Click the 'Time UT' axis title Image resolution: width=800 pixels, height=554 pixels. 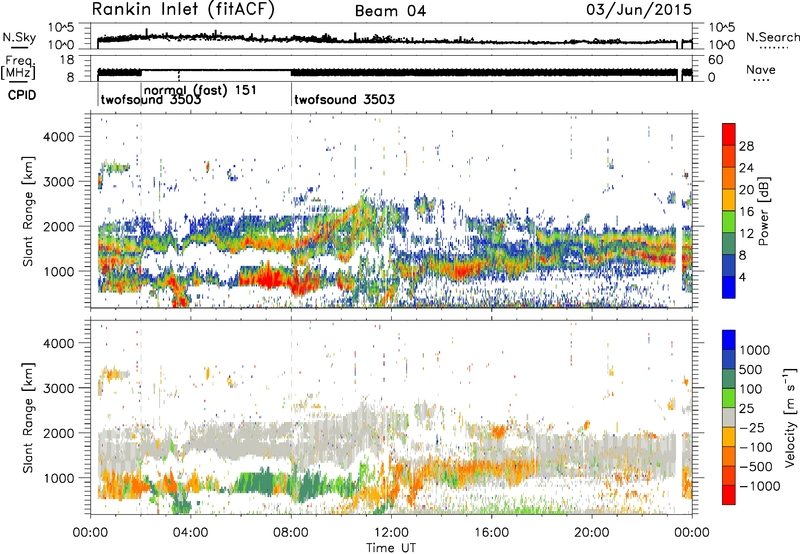click(x=391, y=548)
